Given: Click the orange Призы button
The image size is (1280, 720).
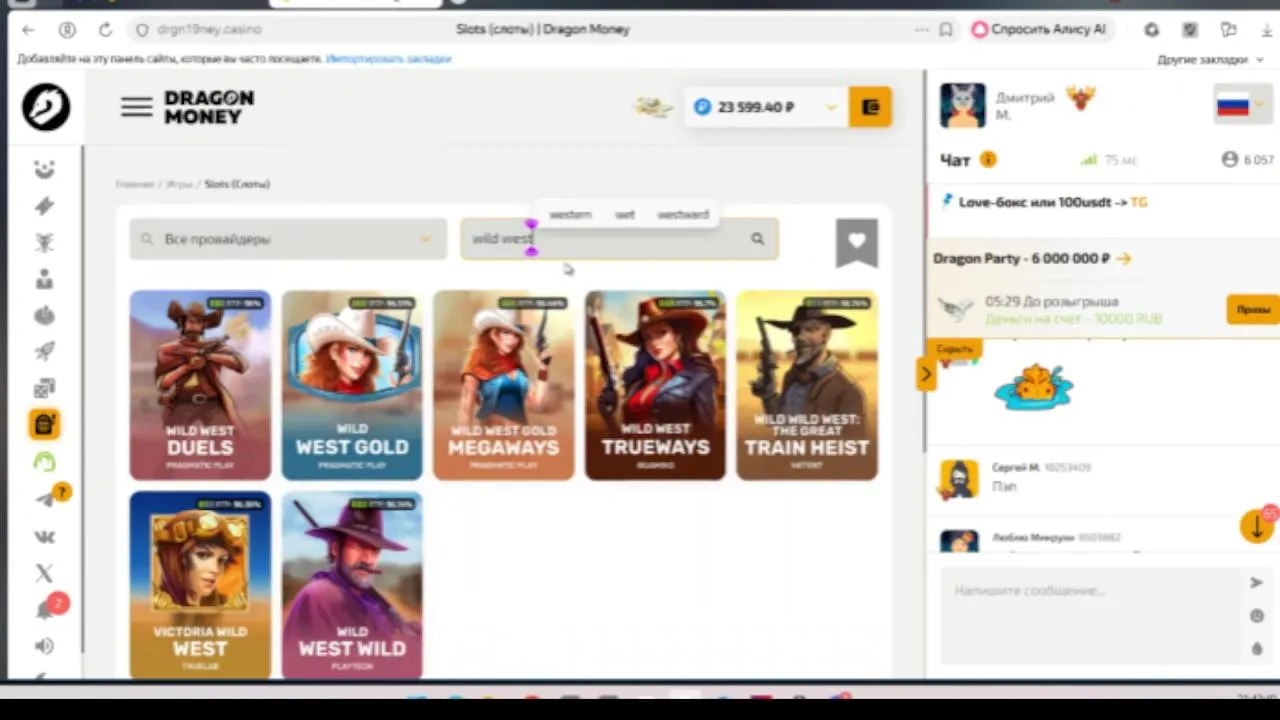Looking at the screenshot, I should tap(1253, 310).
